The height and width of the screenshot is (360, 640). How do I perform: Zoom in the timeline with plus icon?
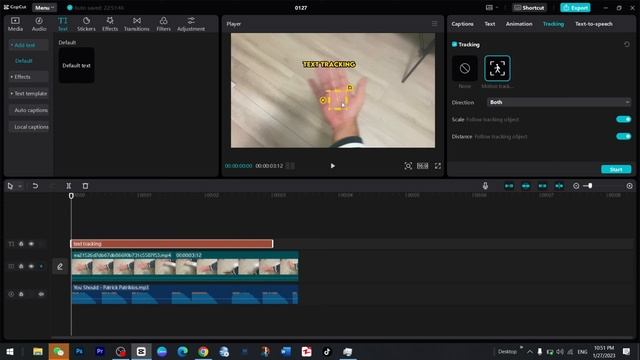(629, 186)
